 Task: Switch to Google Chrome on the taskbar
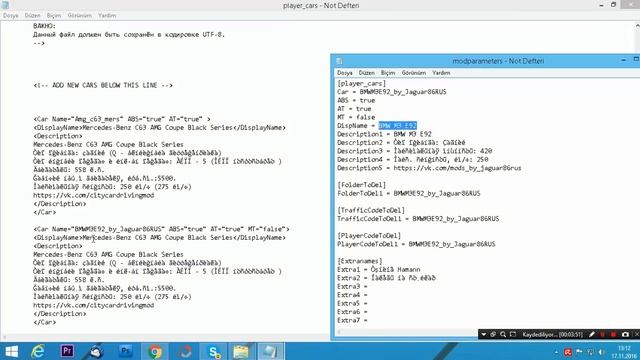155,351
